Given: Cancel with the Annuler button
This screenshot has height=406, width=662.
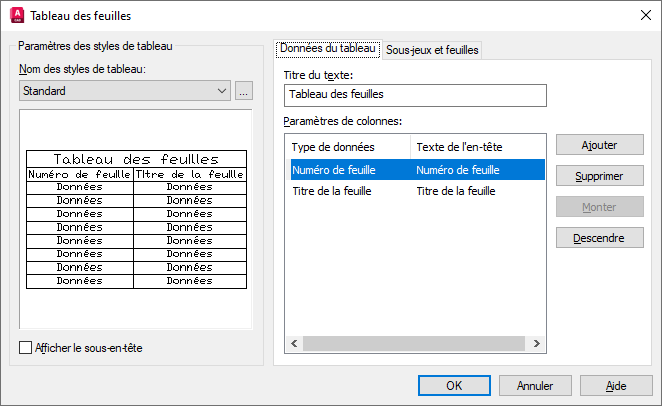Looking at the screenshot, I should coord(536,385).
